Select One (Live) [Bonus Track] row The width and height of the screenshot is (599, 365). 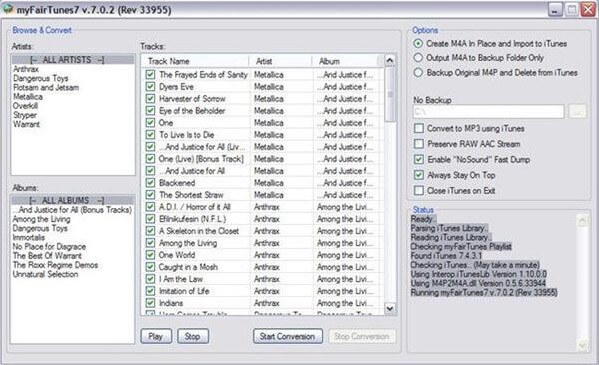262,159
